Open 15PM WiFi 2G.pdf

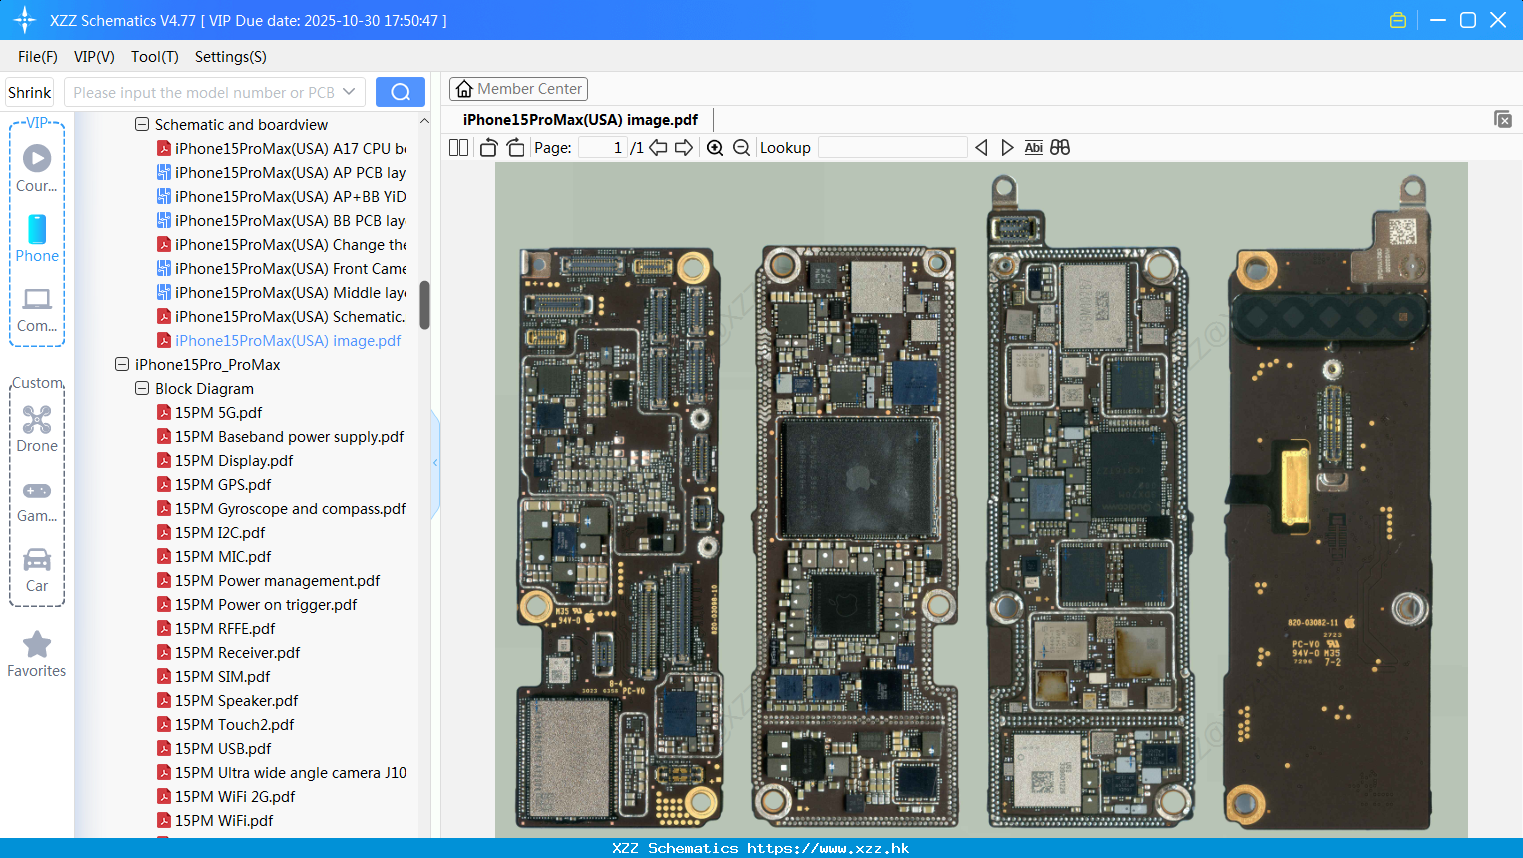[226, 796]
